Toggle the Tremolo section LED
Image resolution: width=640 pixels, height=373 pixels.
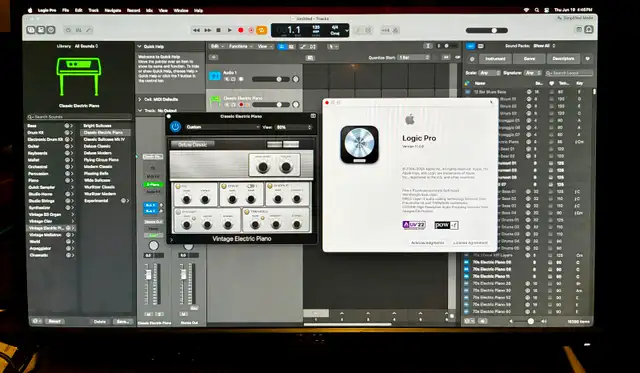(247, 212)
